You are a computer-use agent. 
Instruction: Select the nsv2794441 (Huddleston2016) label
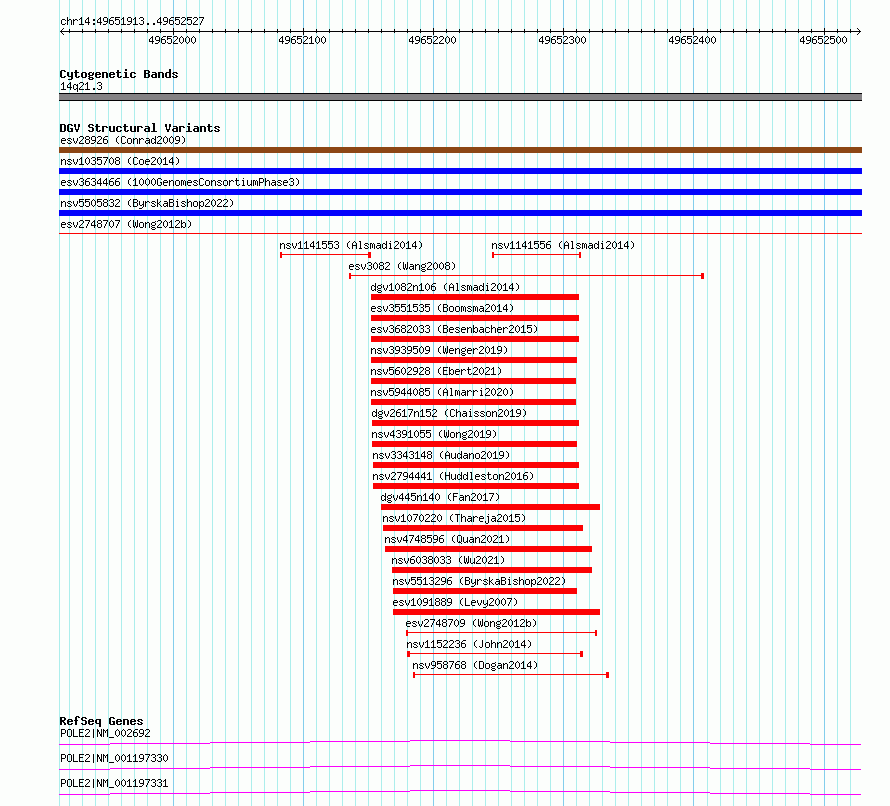454,476
